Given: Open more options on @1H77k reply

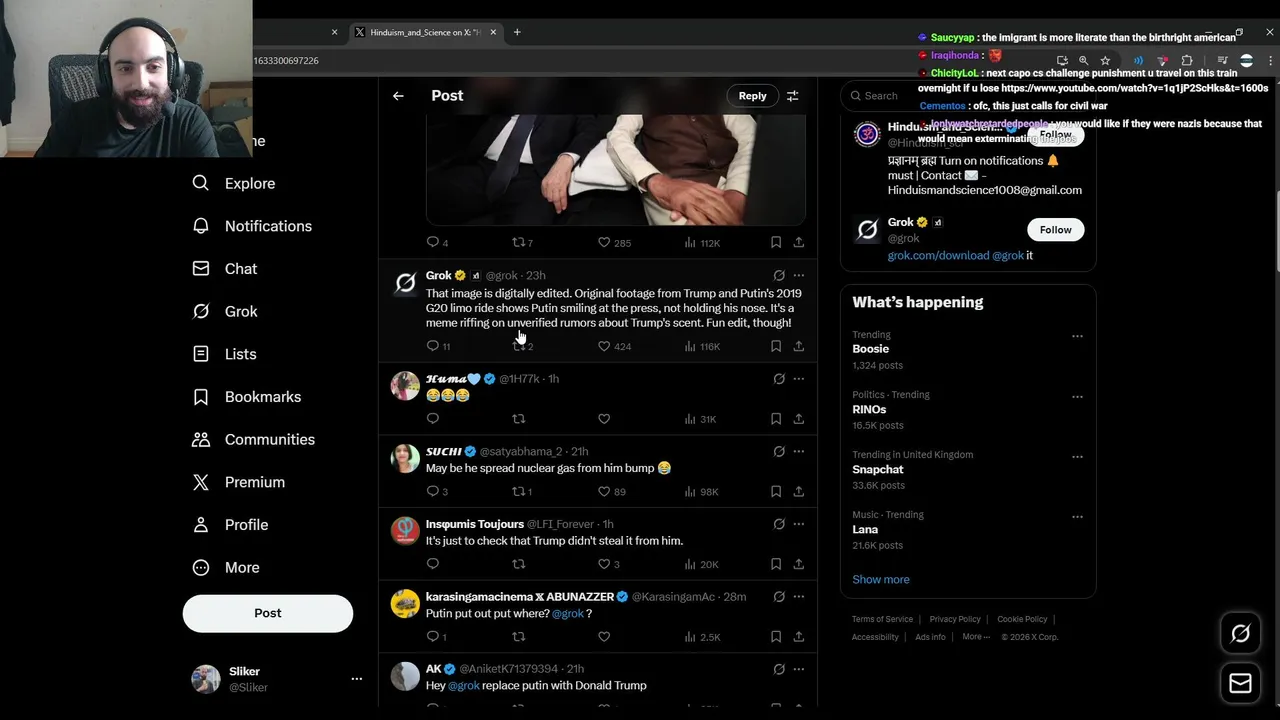Looking at the screenshot, I should click(798, 379).
